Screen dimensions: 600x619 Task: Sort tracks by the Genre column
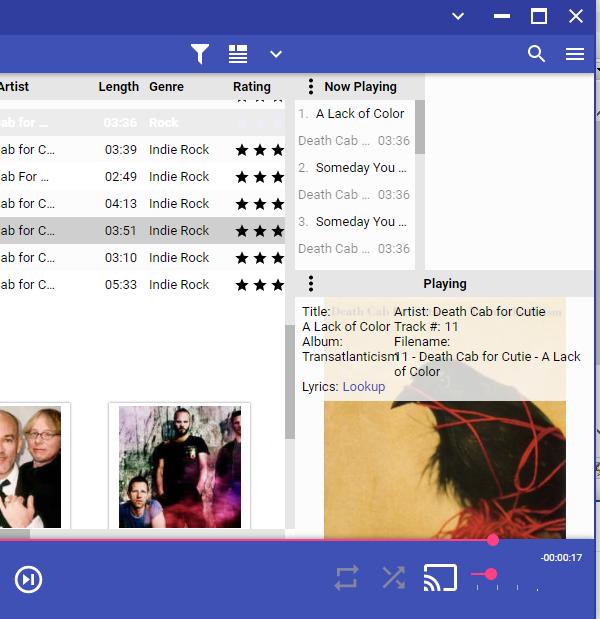click(x=166, y=87)
